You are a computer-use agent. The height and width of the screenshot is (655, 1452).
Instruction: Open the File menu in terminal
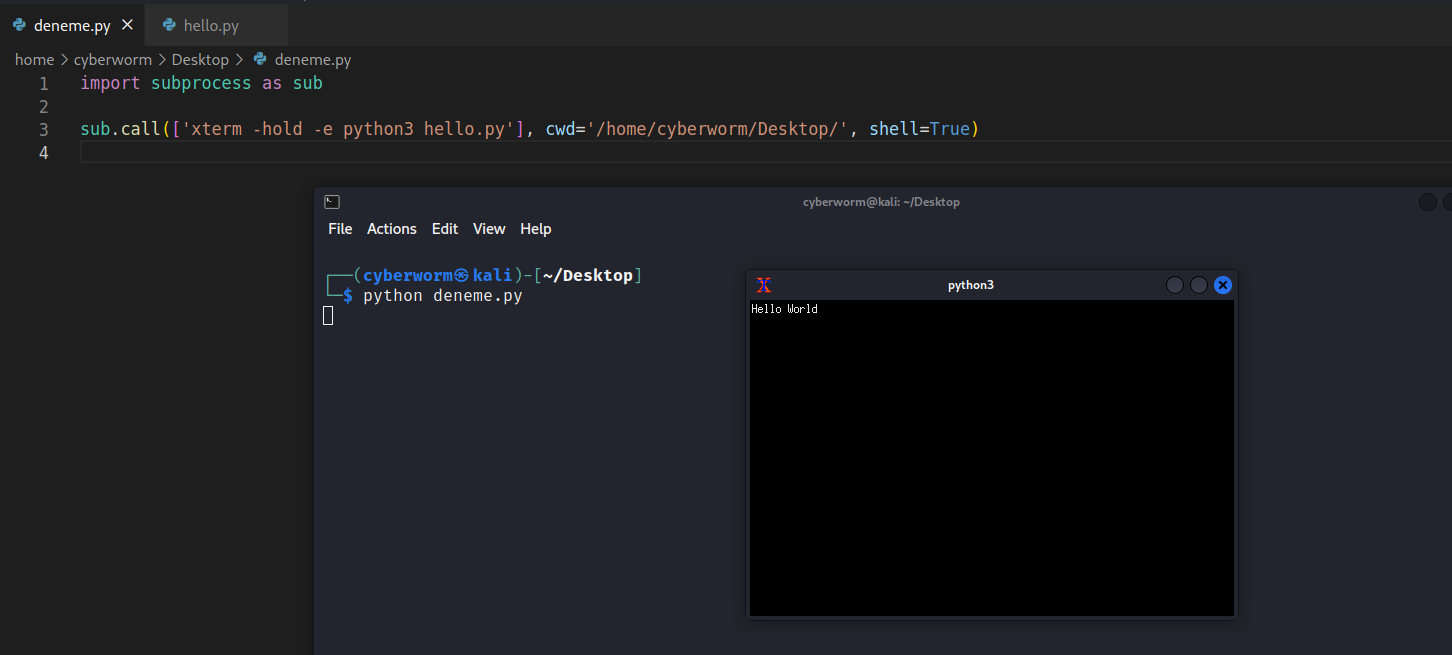pos(340,229)
